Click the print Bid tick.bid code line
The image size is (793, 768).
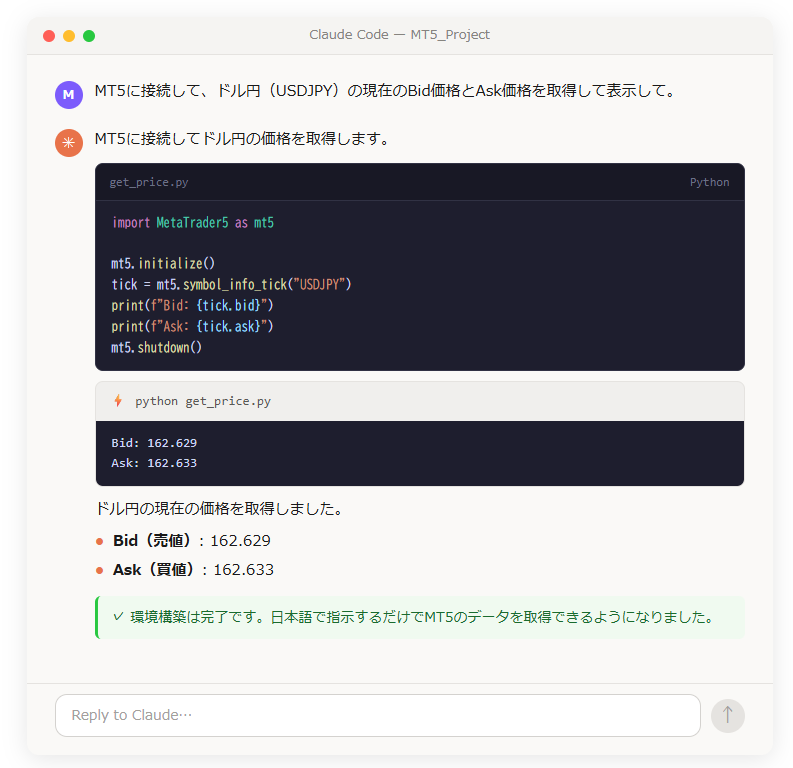coord(192,305)
